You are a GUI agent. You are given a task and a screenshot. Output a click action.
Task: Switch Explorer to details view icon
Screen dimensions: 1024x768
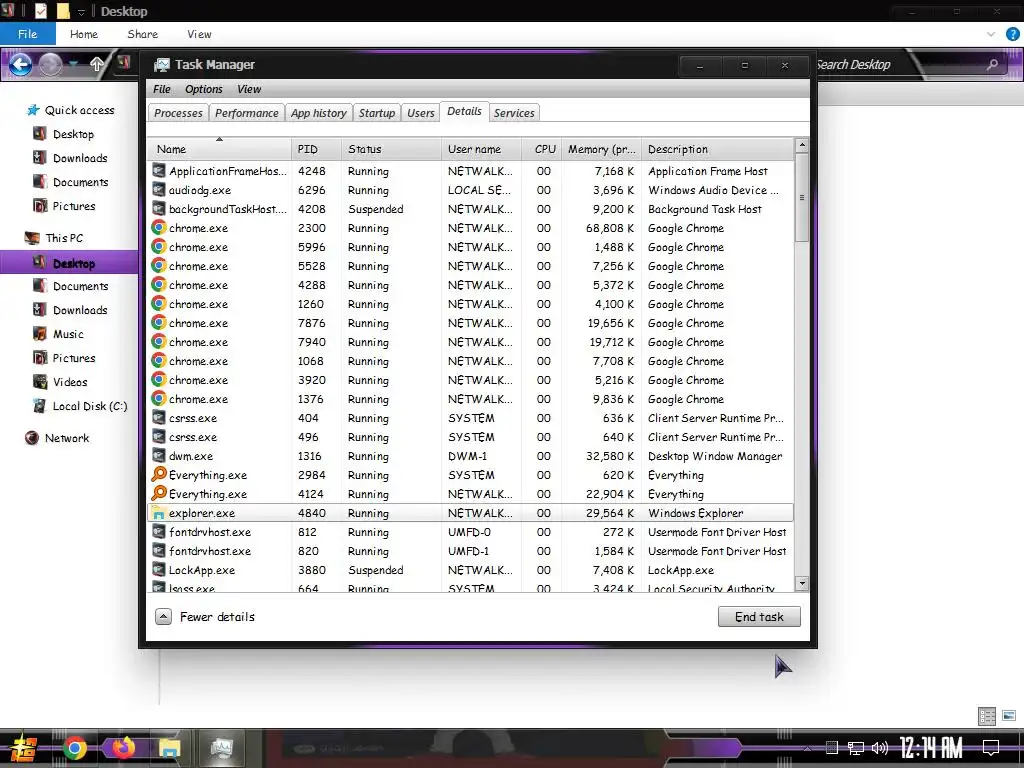click(987, 716)
